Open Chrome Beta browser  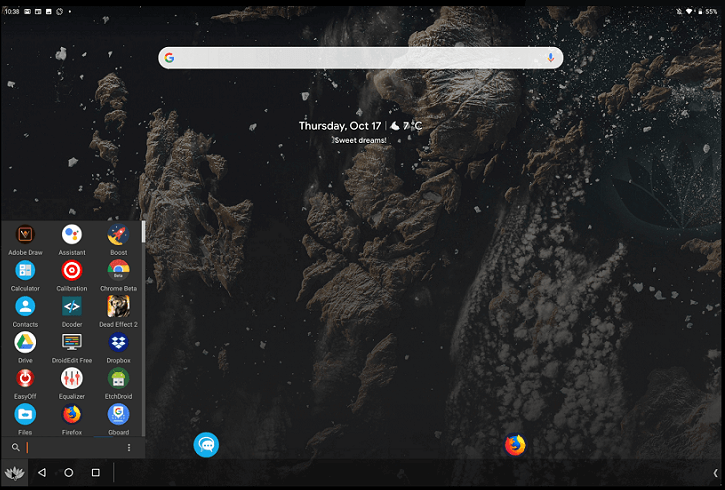(119, 271)
